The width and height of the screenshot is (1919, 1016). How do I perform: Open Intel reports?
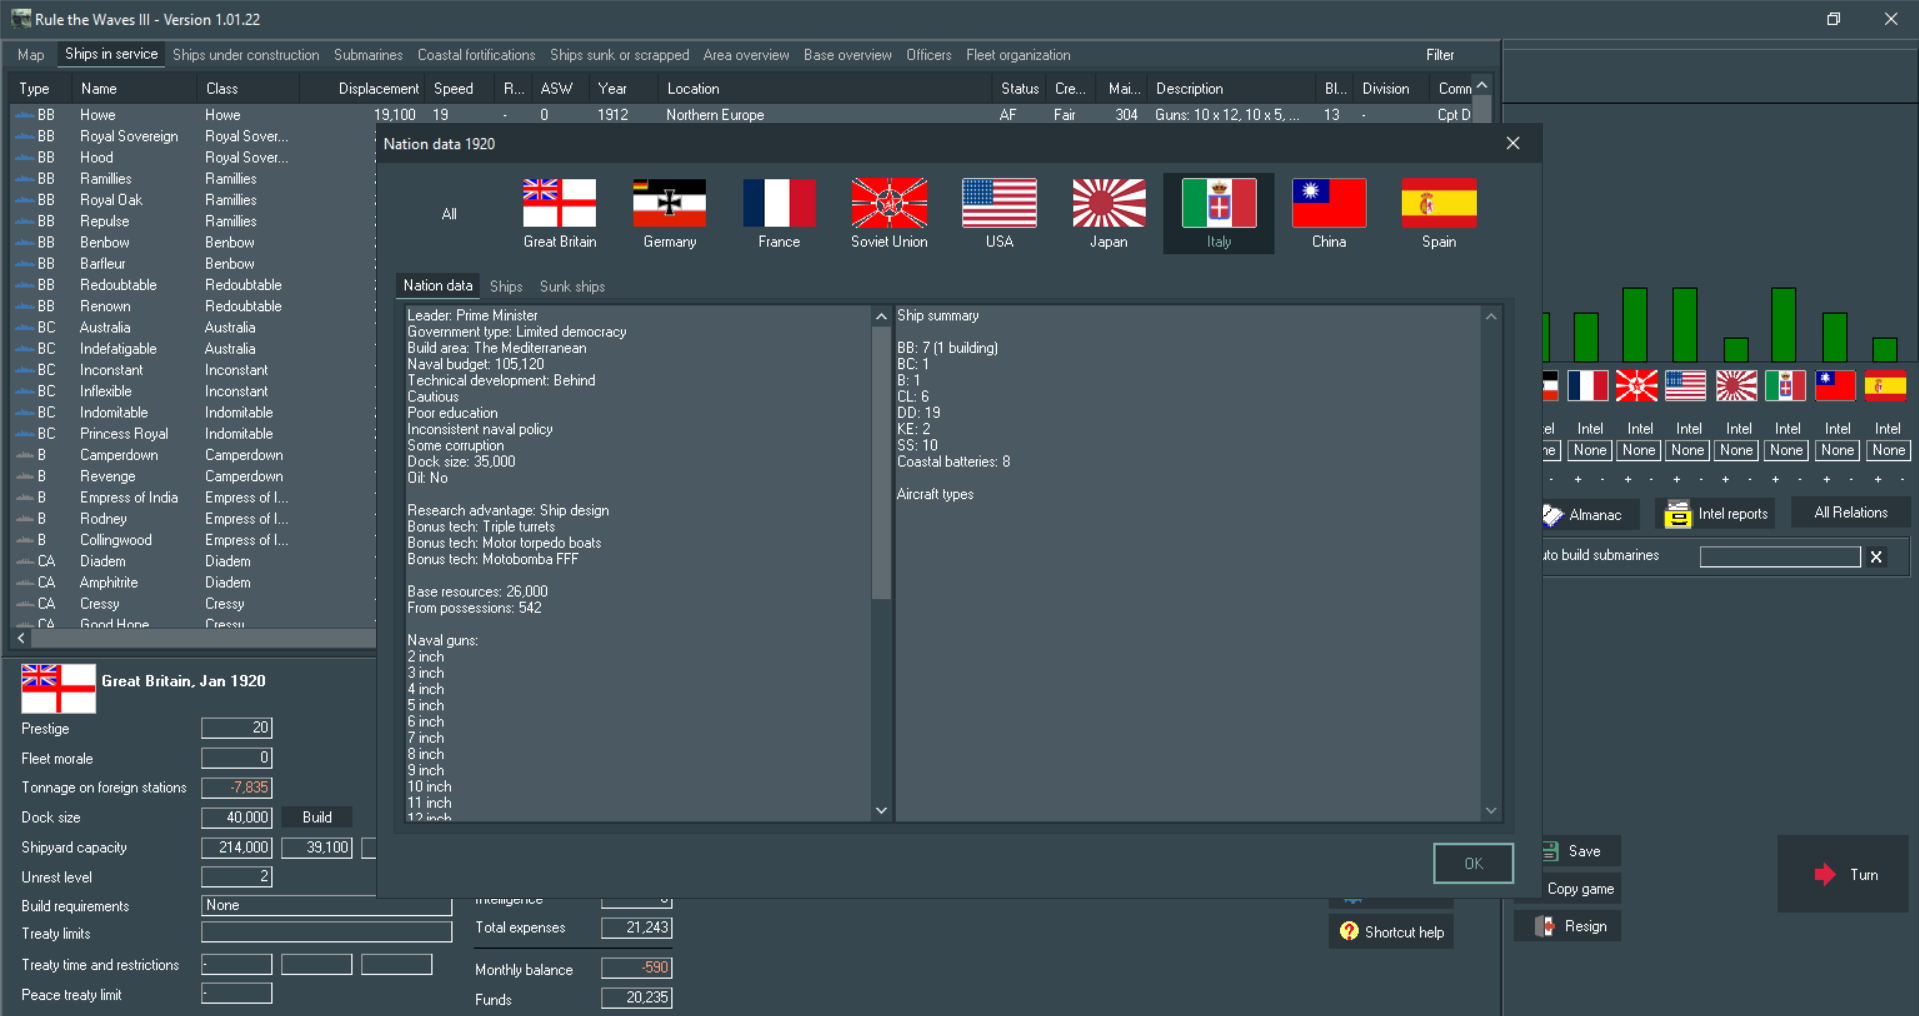(x=1714, y=513)
